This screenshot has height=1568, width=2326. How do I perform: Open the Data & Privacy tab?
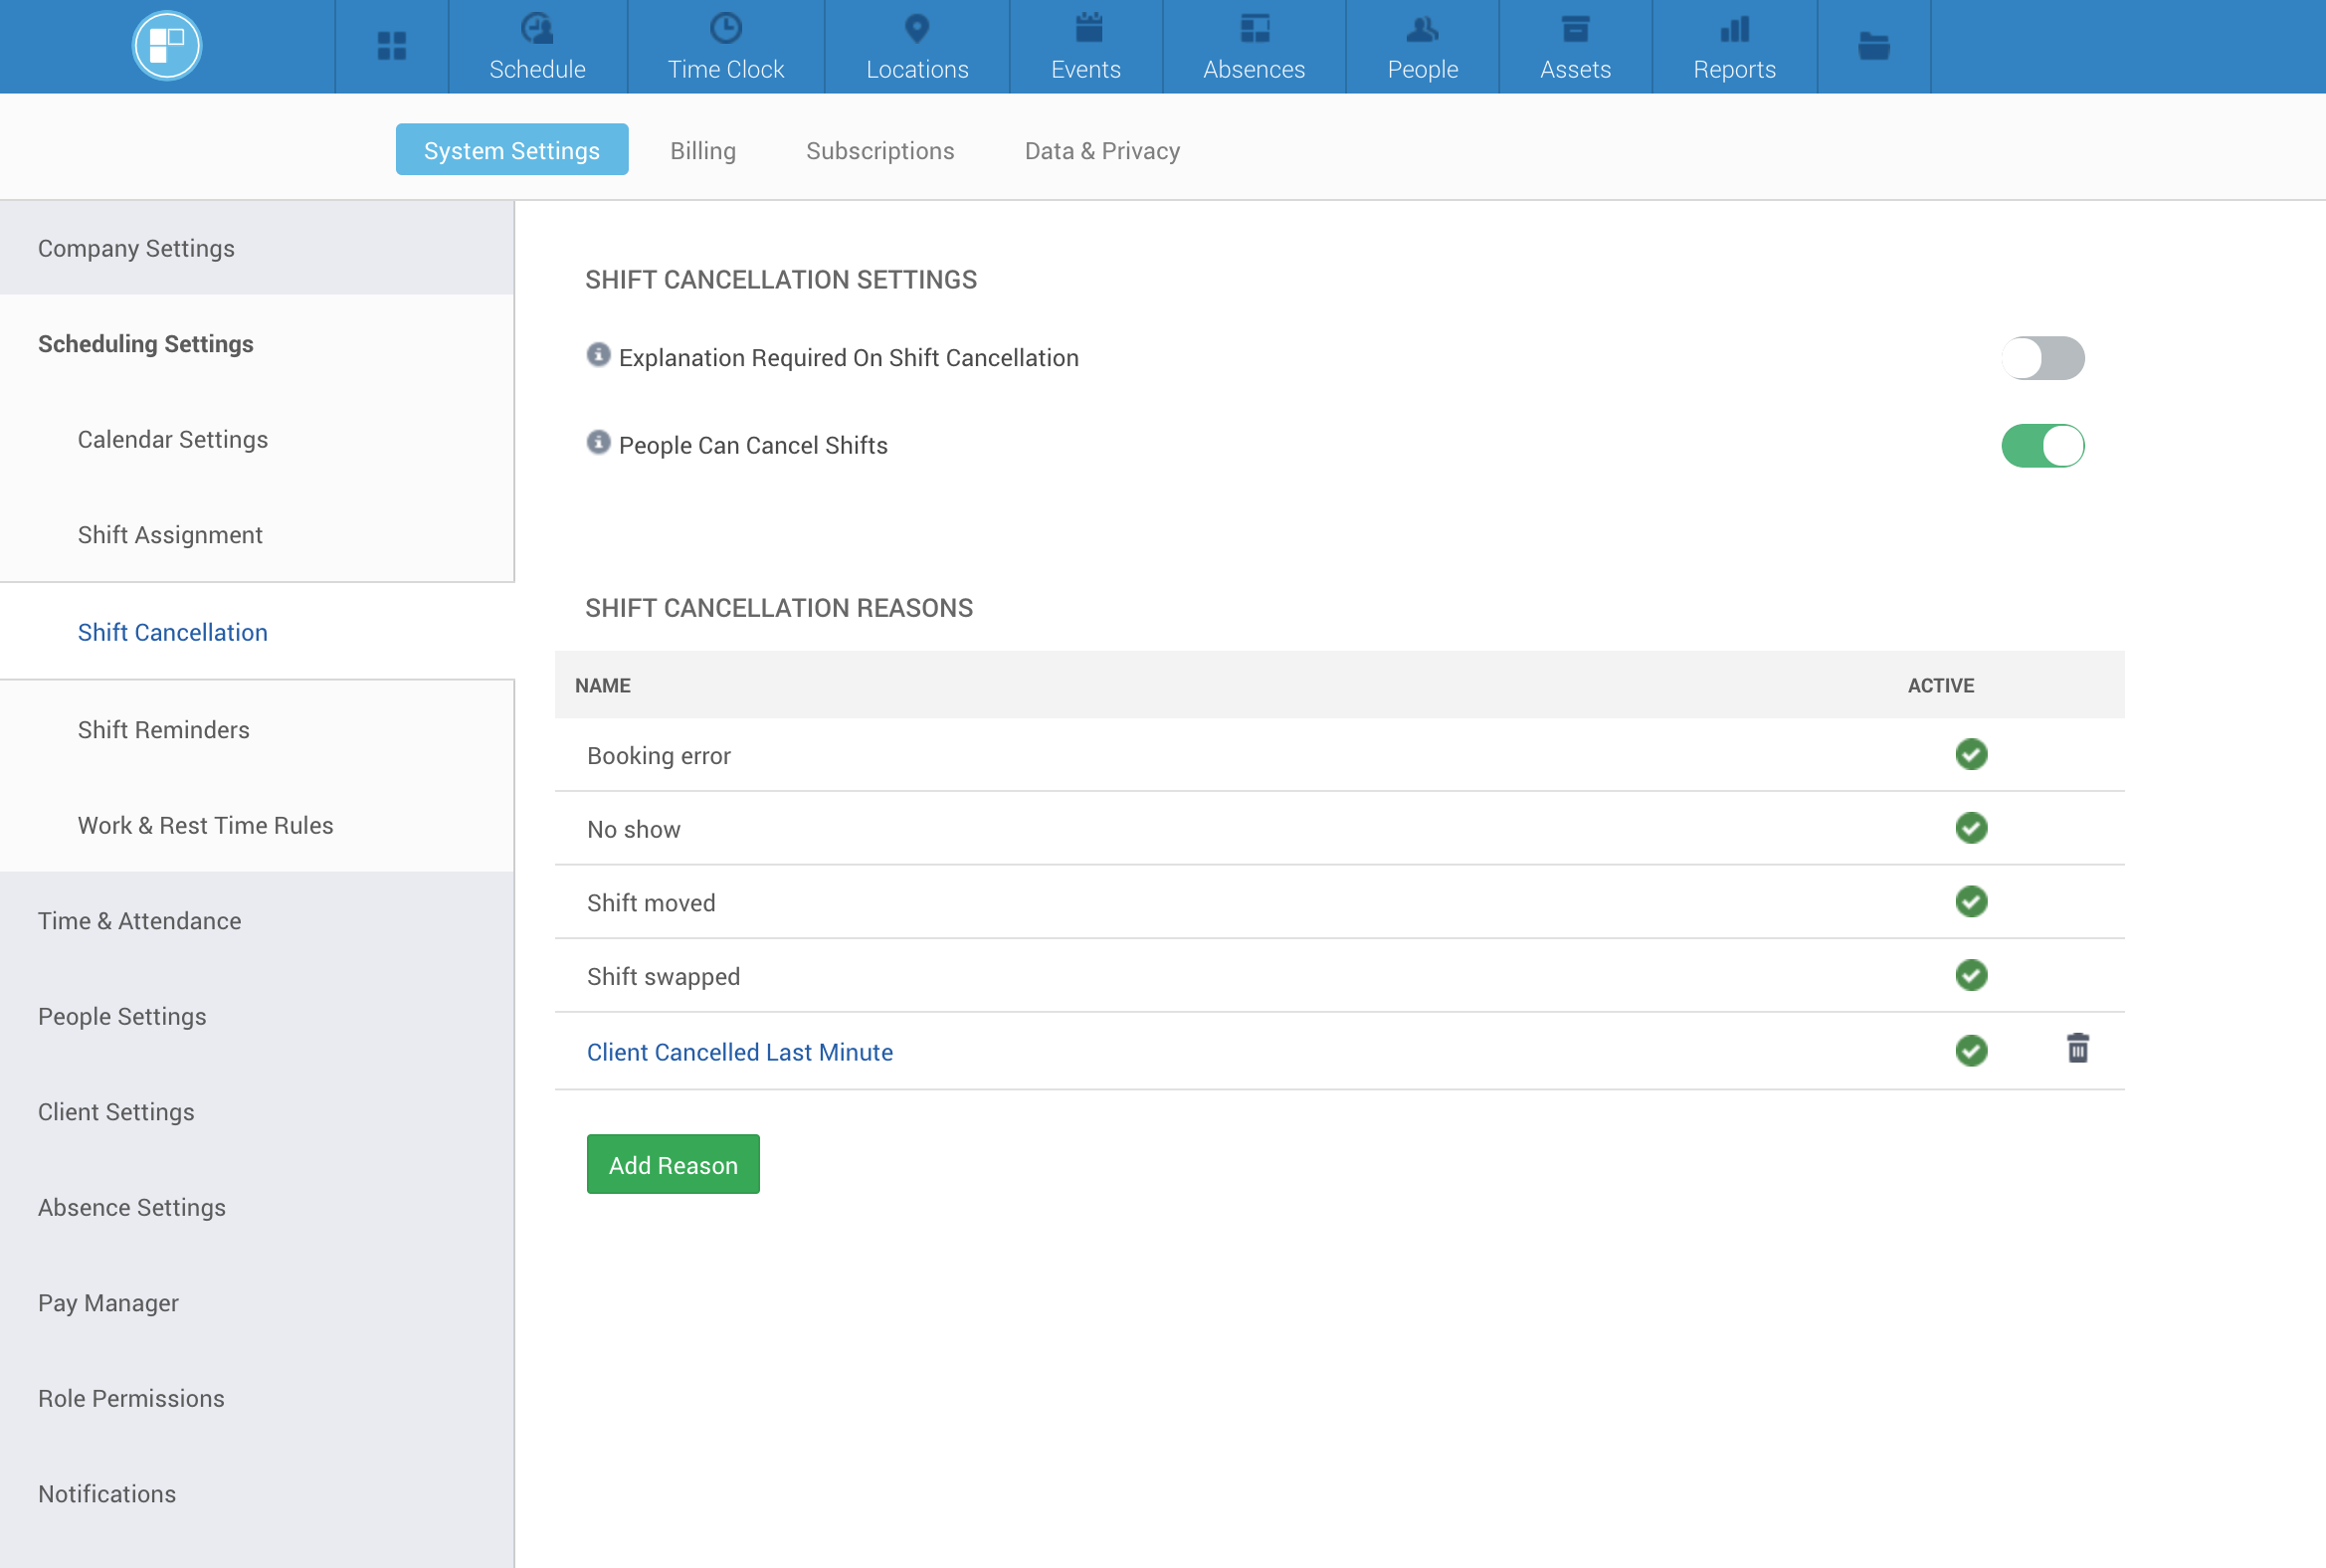(1101, 151)
